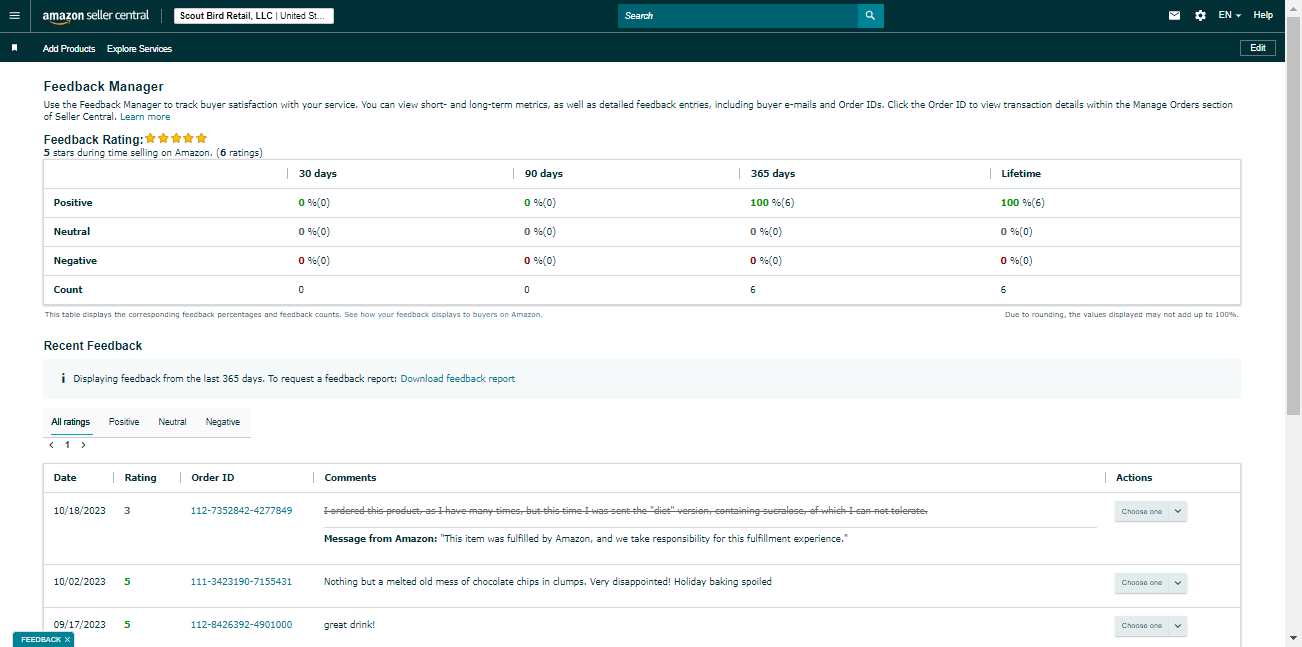Click the info icon in Recent Feedback notice
The image size is (1302, 647).
coord(63,379)
